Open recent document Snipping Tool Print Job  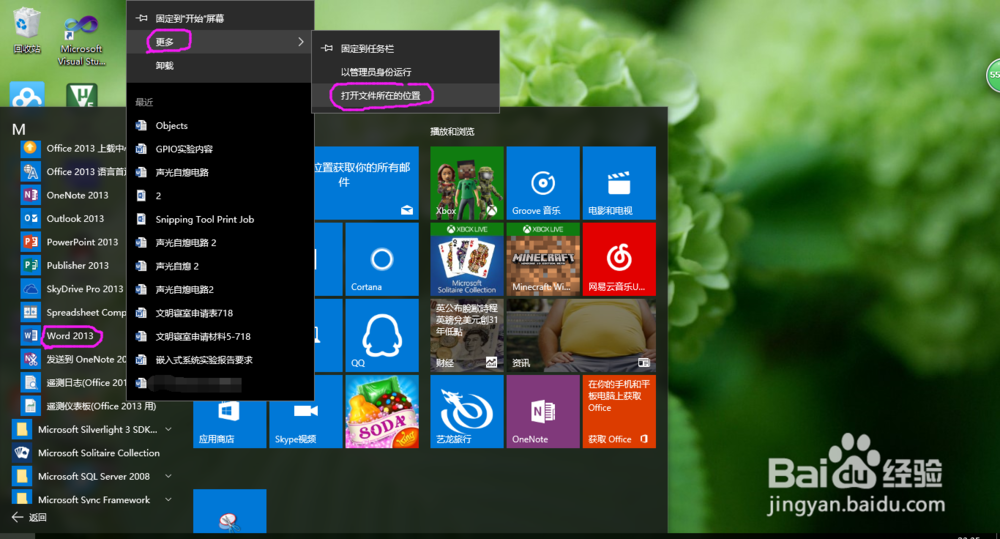tap(220, 219)
